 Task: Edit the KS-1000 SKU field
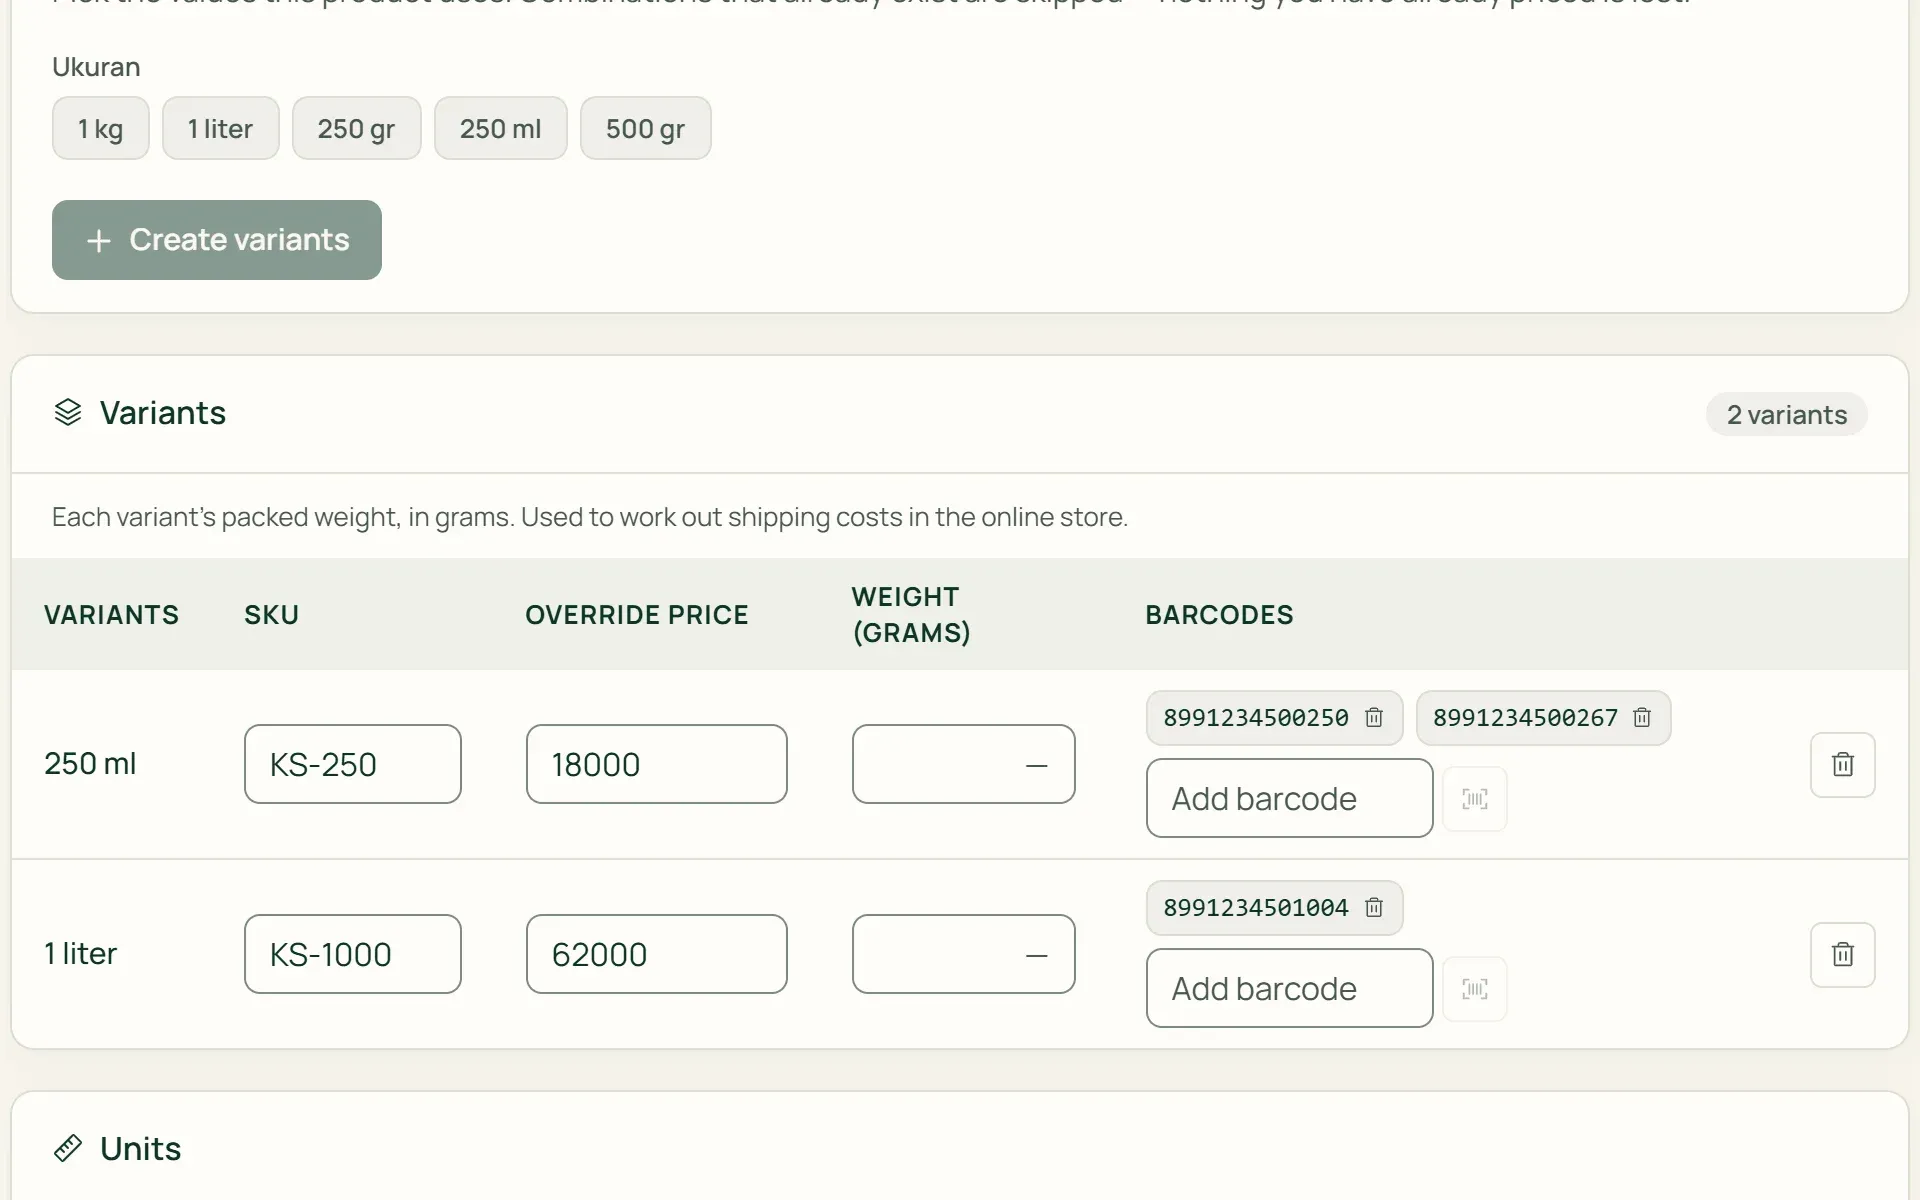(353, 954)
